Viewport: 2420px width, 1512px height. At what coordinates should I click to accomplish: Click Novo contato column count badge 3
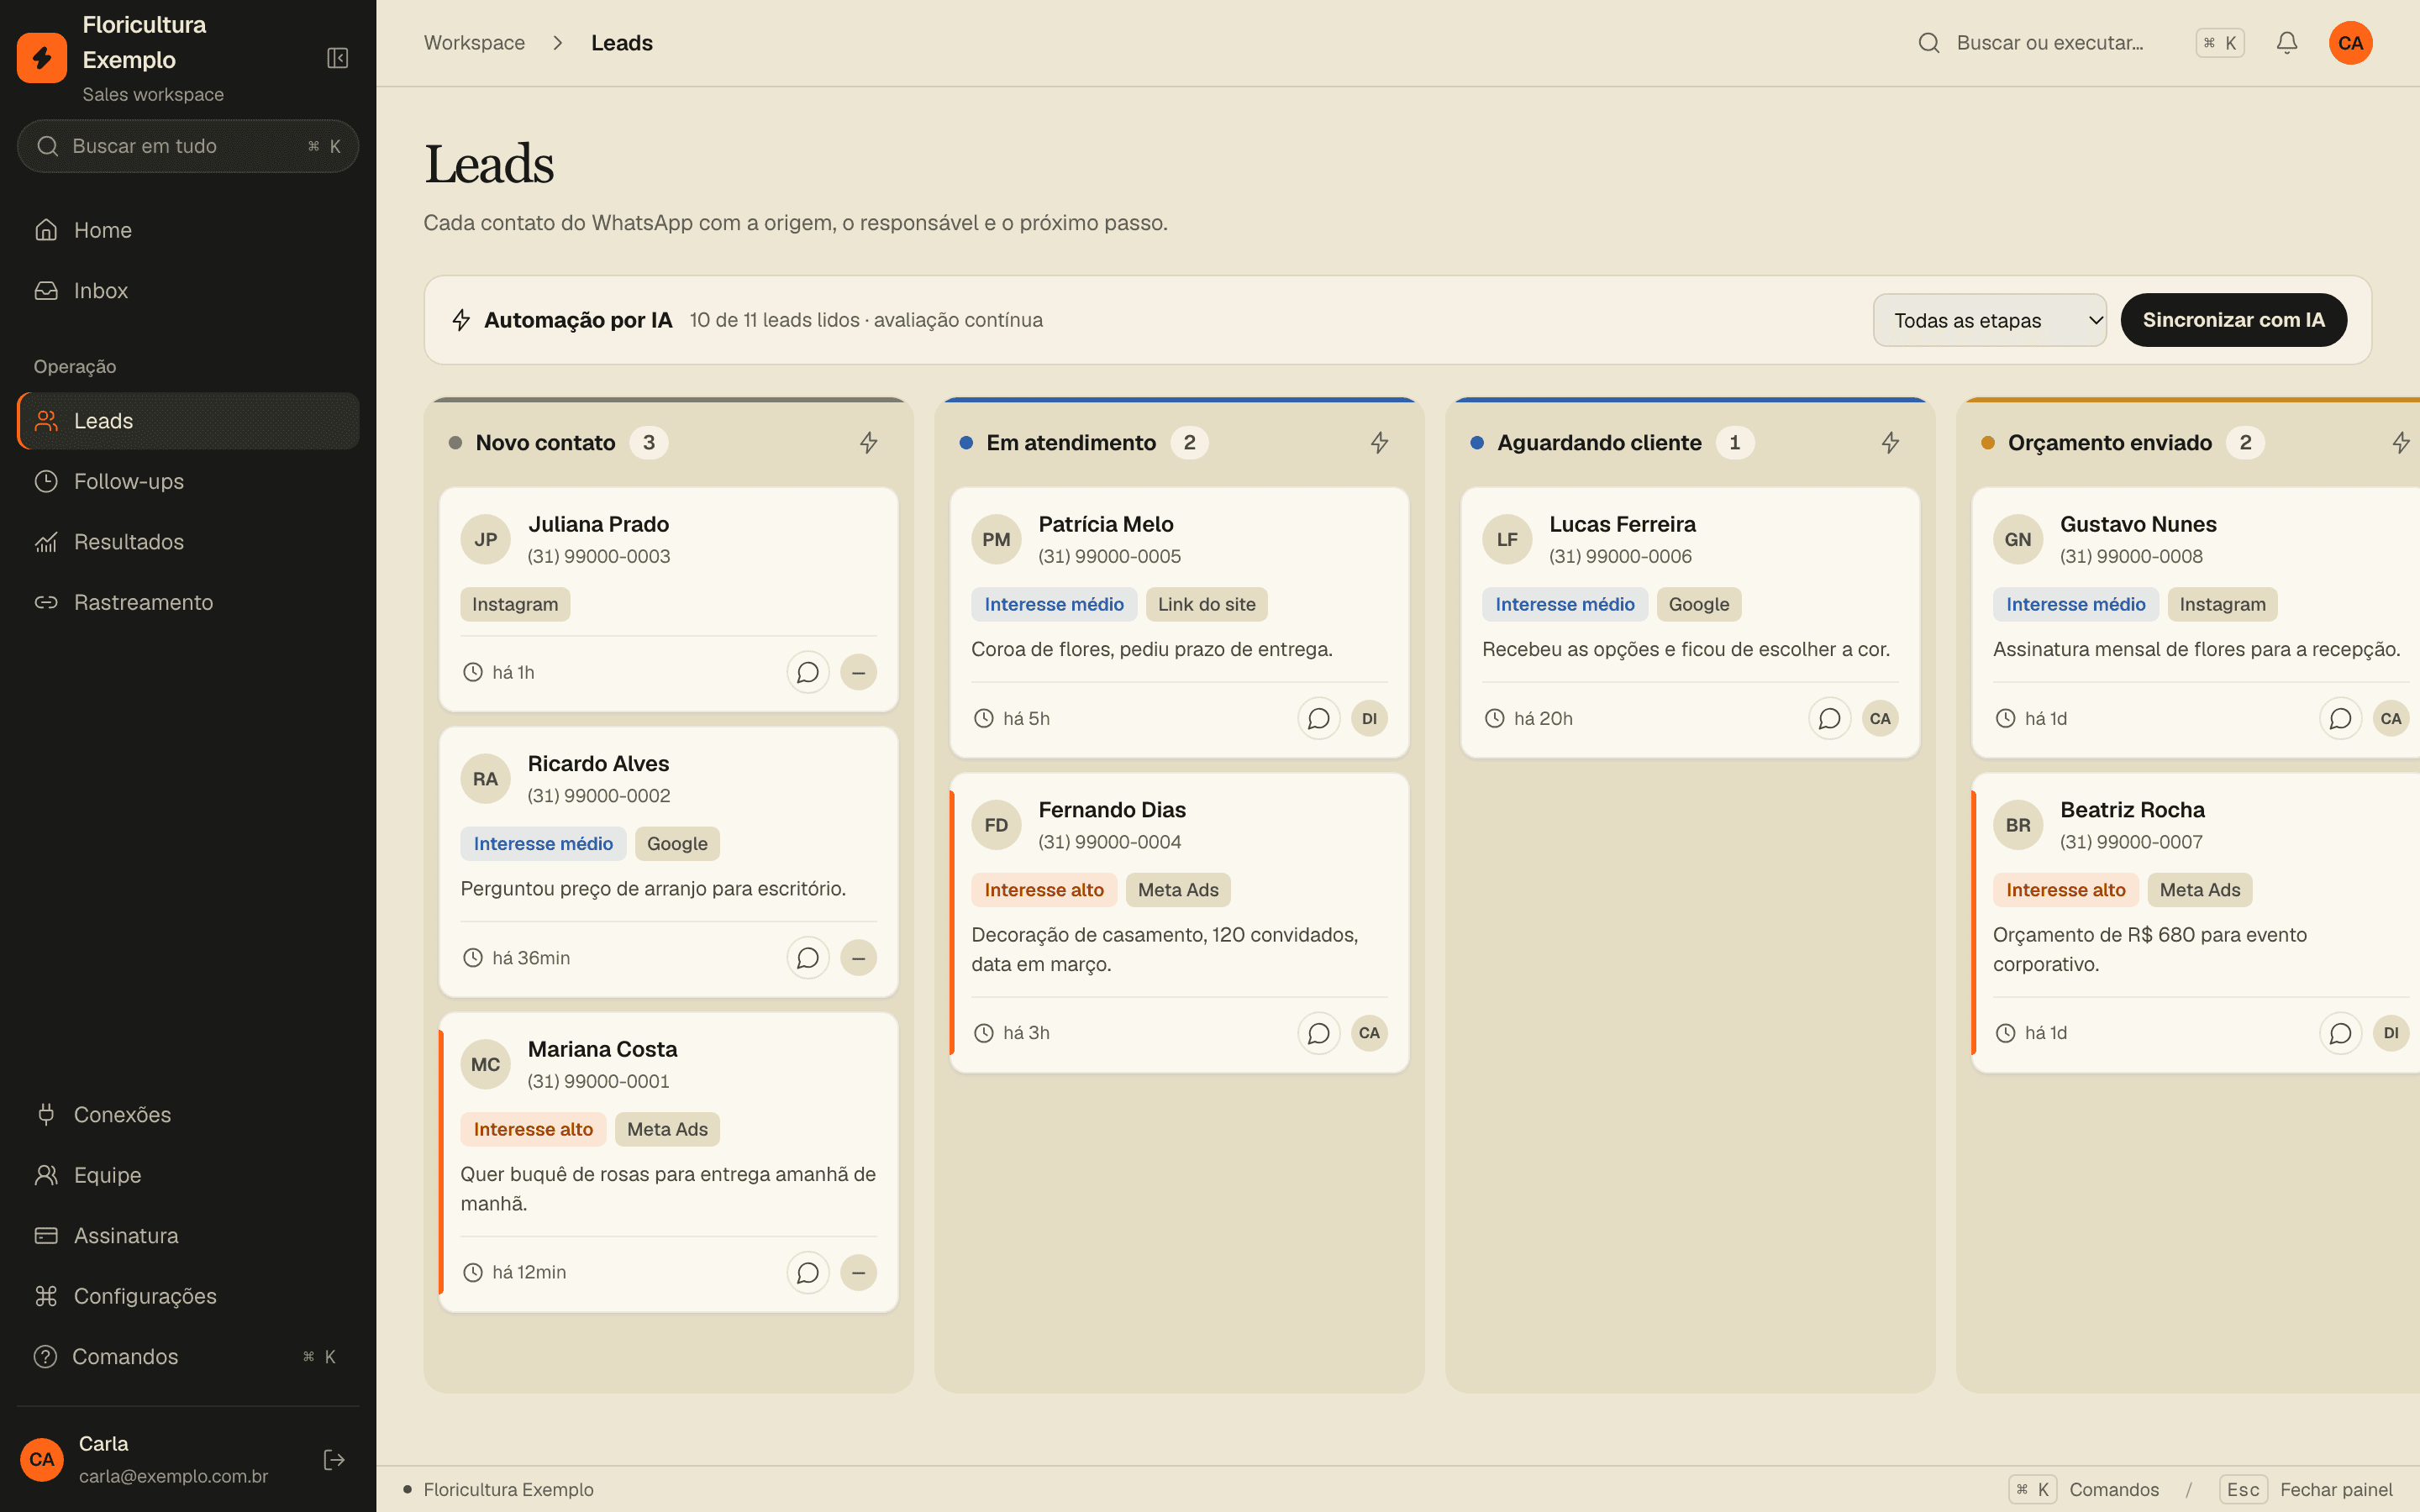[648, 443]
